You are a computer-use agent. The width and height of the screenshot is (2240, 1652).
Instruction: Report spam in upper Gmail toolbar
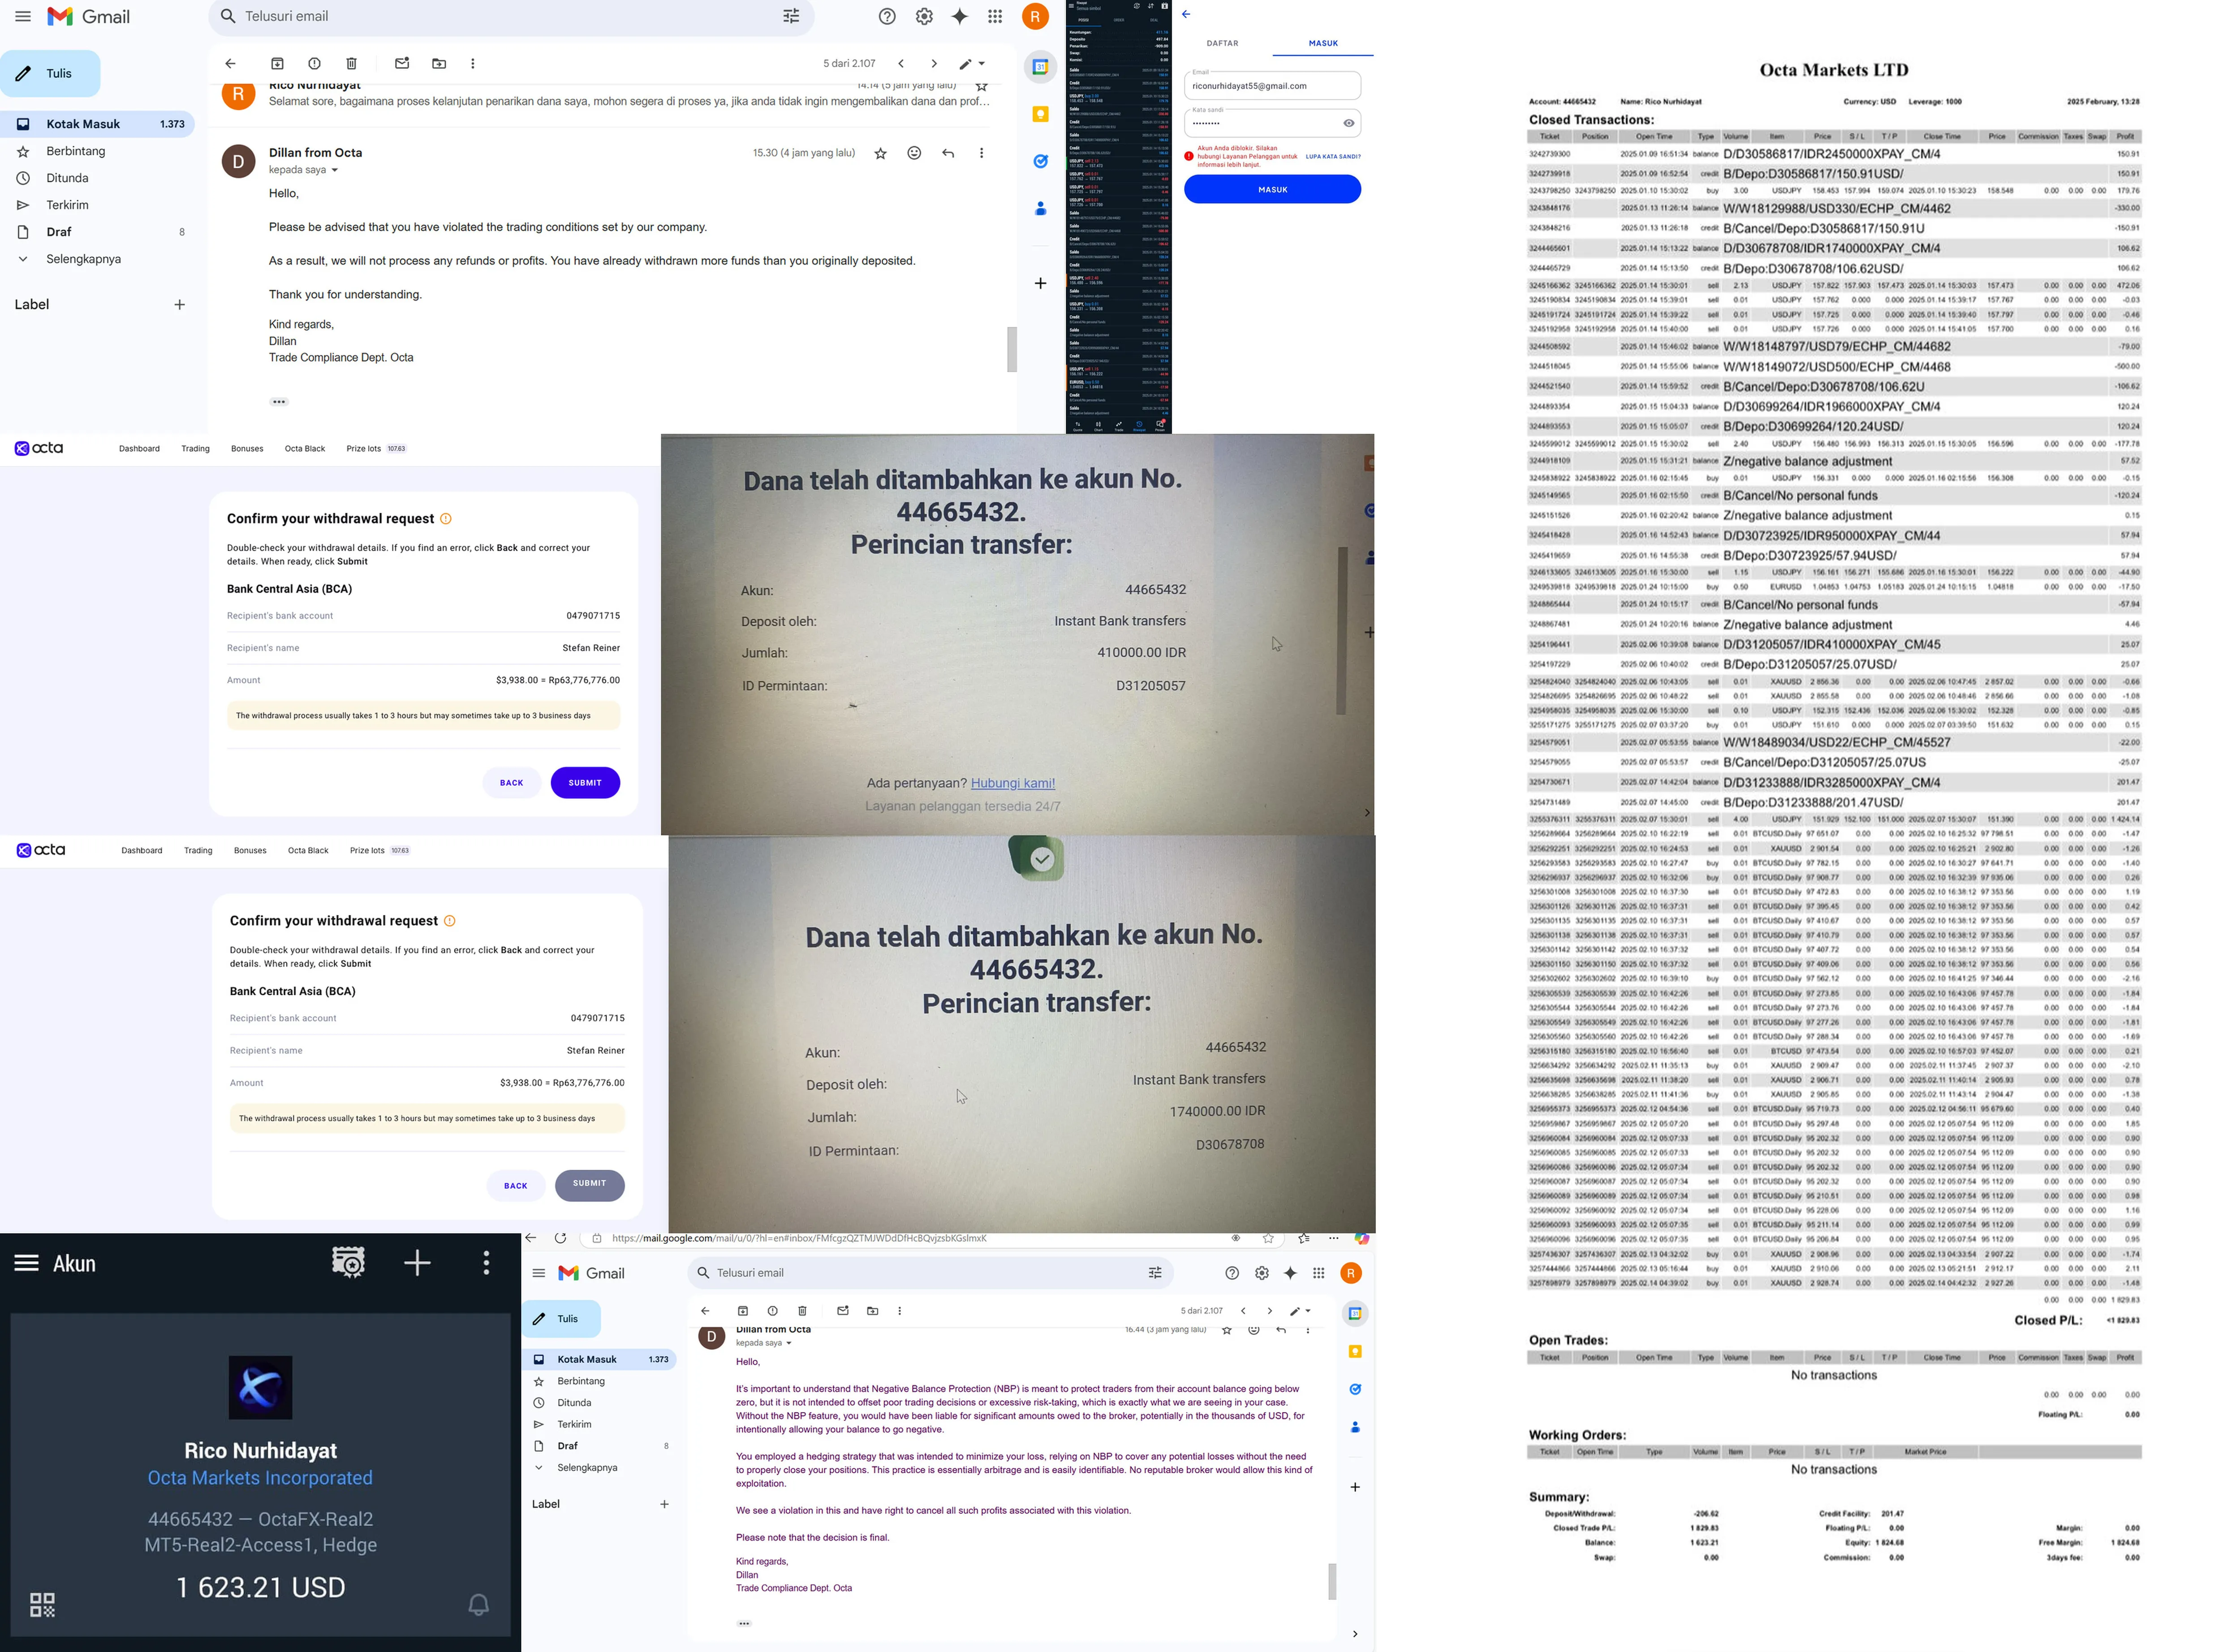point(315,63)
